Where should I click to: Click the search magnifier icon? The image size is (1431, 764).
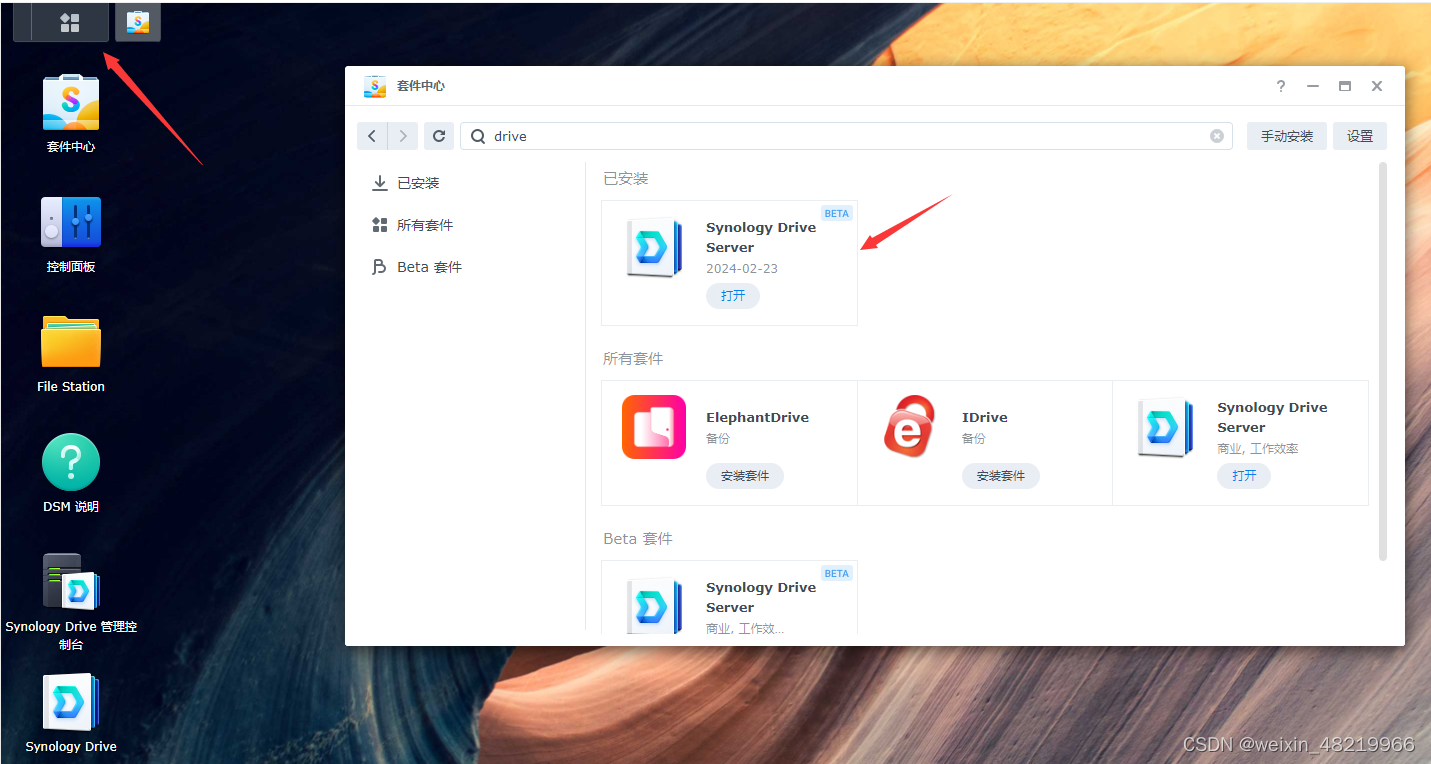pos(478,136)
